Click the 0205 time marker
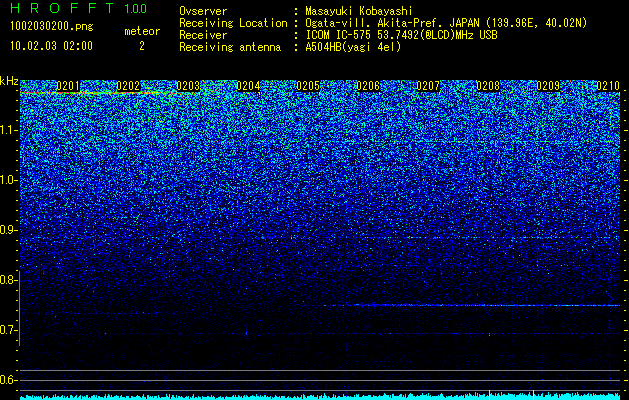The image size is (629, 400). pos(308,86)
